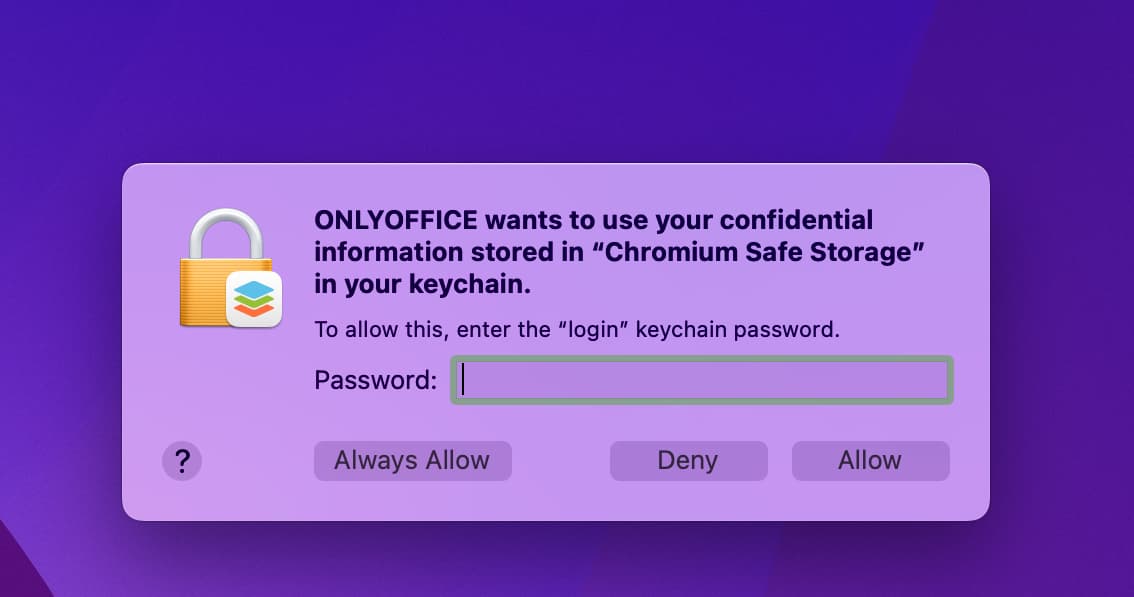The width and height of the screenshot is (1134, 597).
Task: Deny the keychain access request
Action: (688, 461)
